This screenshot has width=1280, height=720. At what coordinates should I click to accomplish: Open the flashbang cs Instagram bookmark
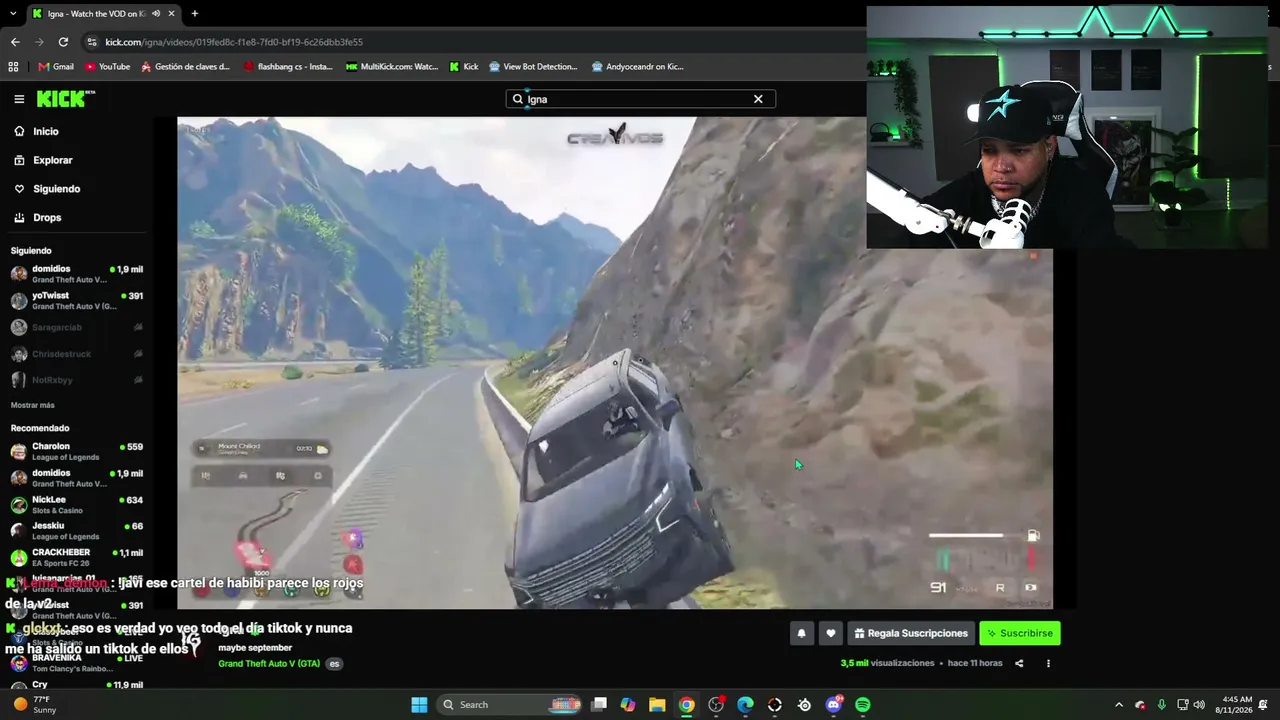(287, 67)
